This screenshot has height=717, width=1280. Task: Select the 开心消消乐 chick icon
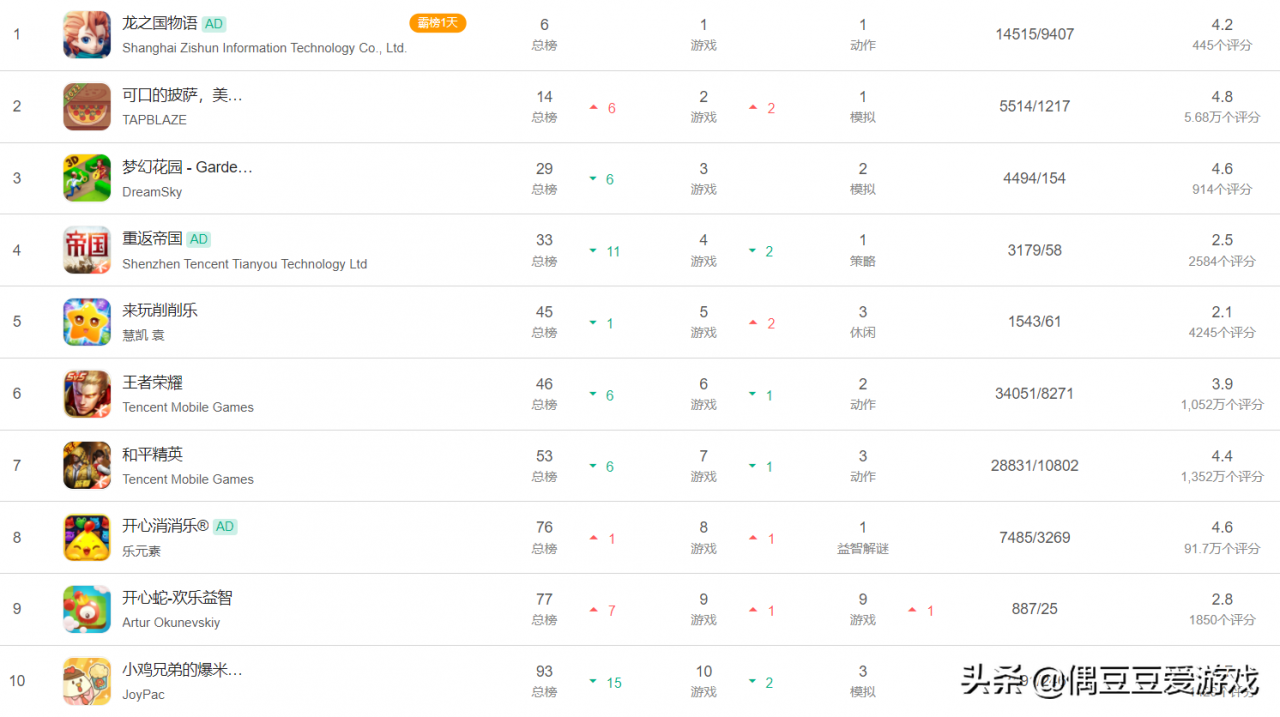pyautogui.click(x=87, y=537)
